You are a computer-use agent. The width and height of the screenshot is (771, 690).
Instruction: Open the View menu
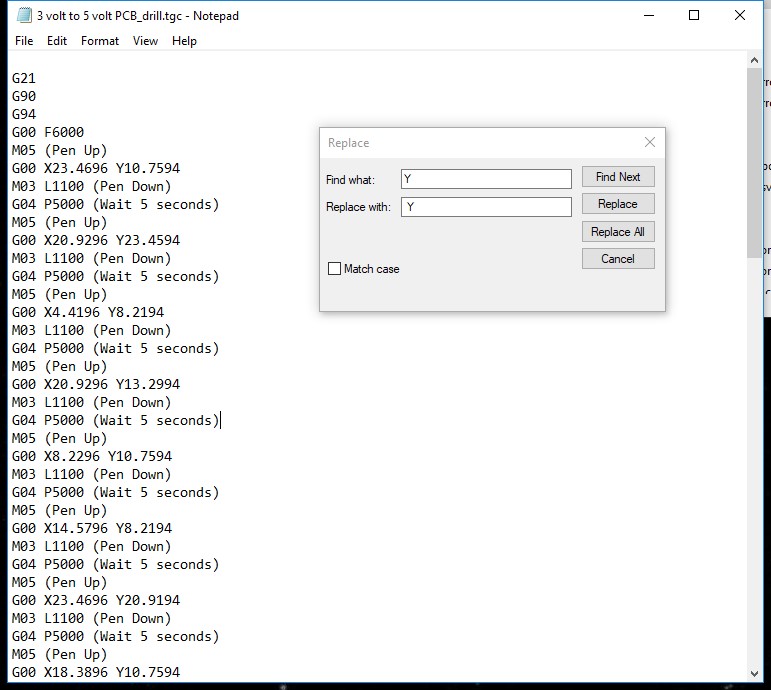[x=145, y=41]
